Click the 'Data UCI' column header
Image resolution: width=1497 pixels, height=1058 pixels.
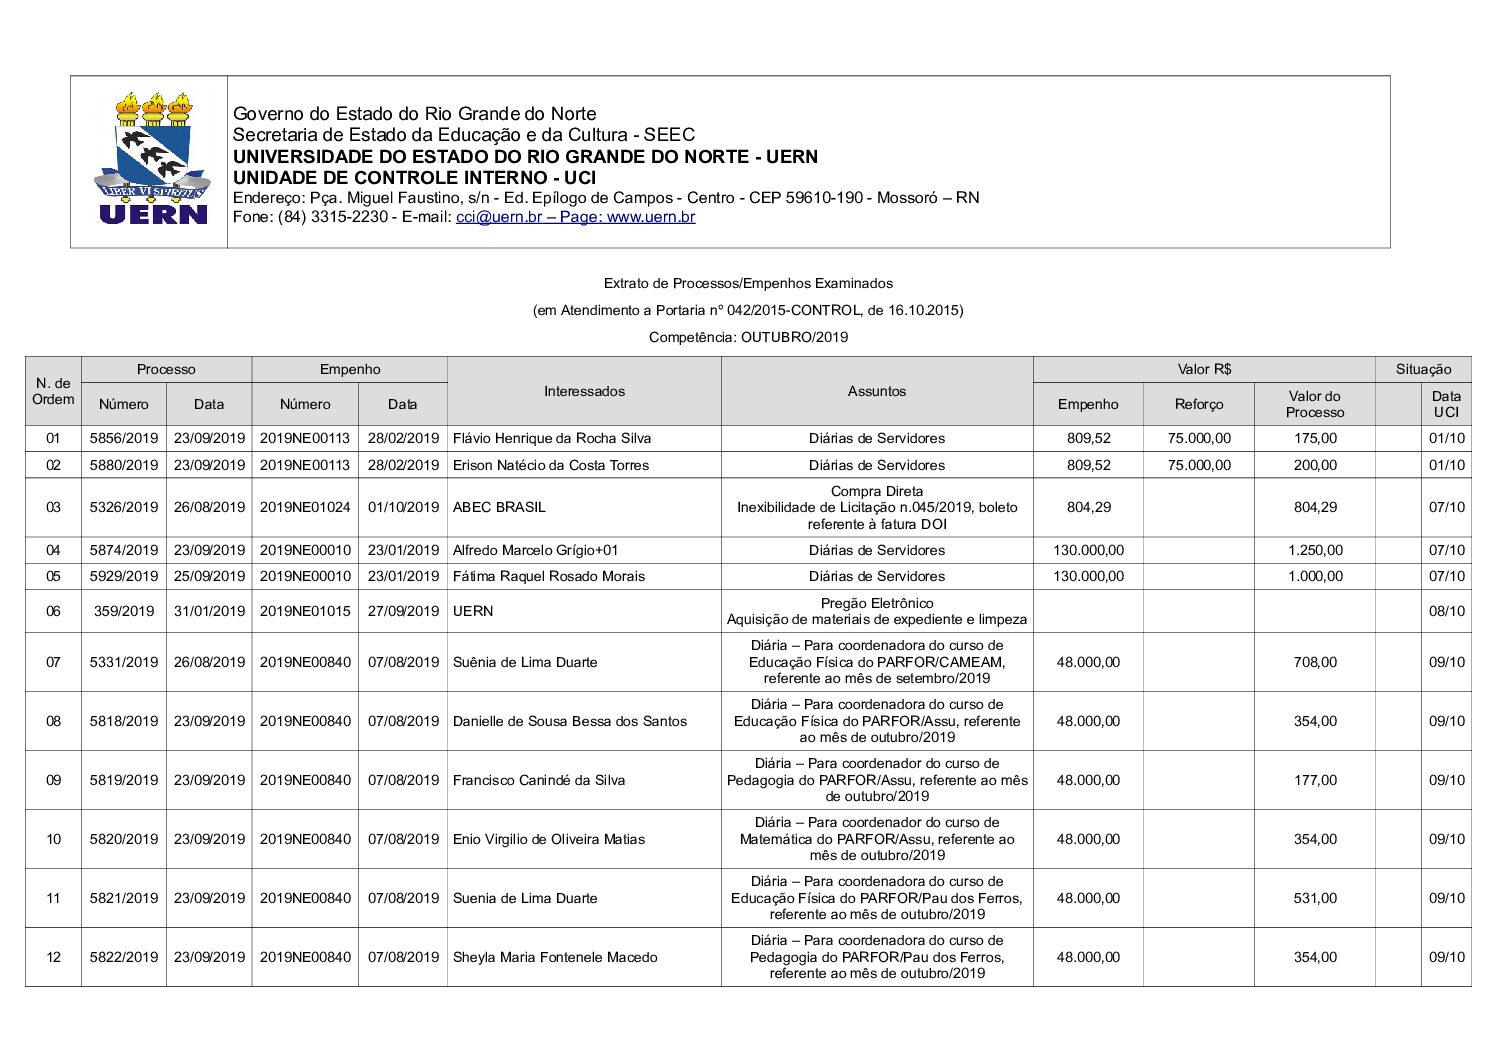point(1445,404)
